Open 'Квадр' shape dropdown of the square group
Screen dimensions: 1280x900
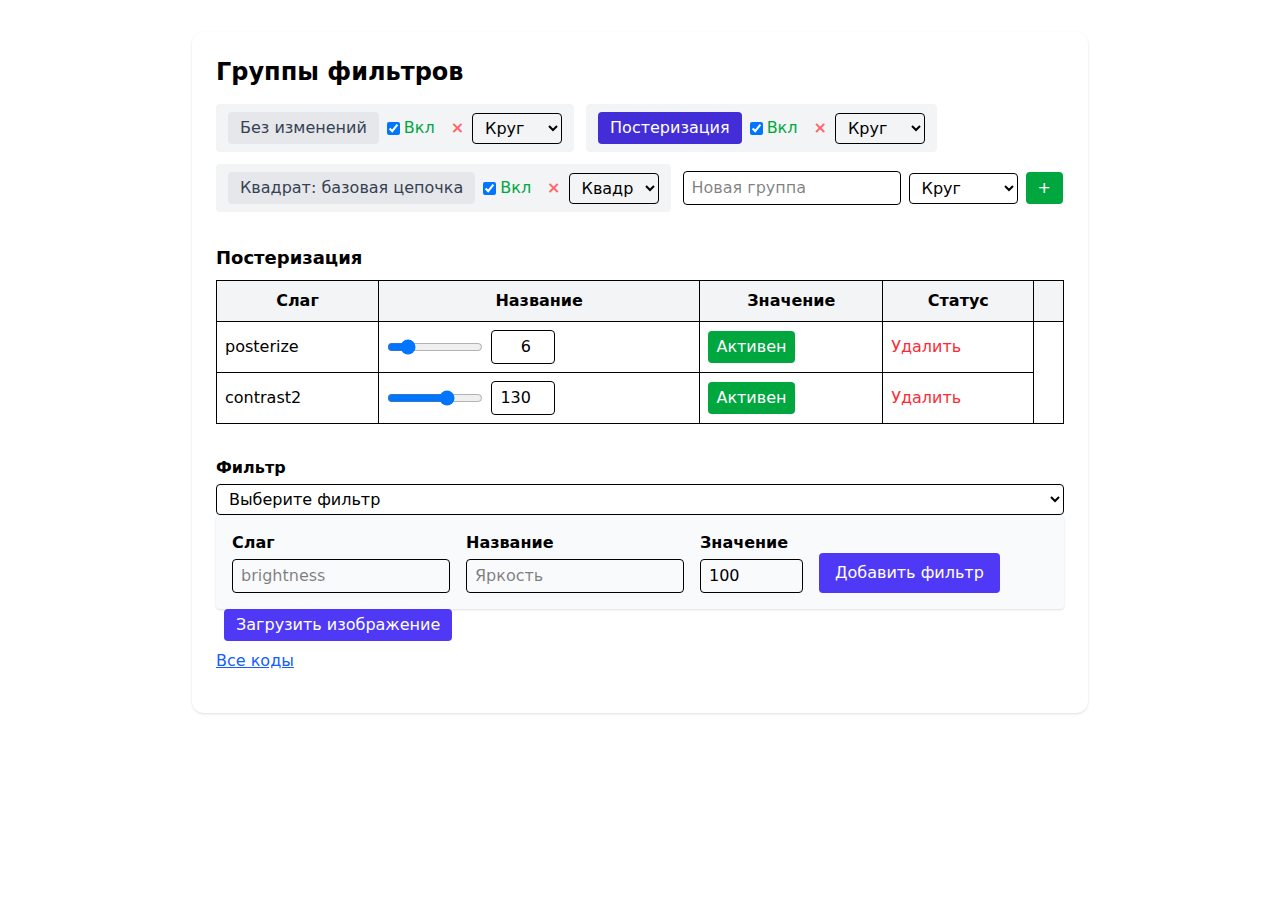[614, 188]
